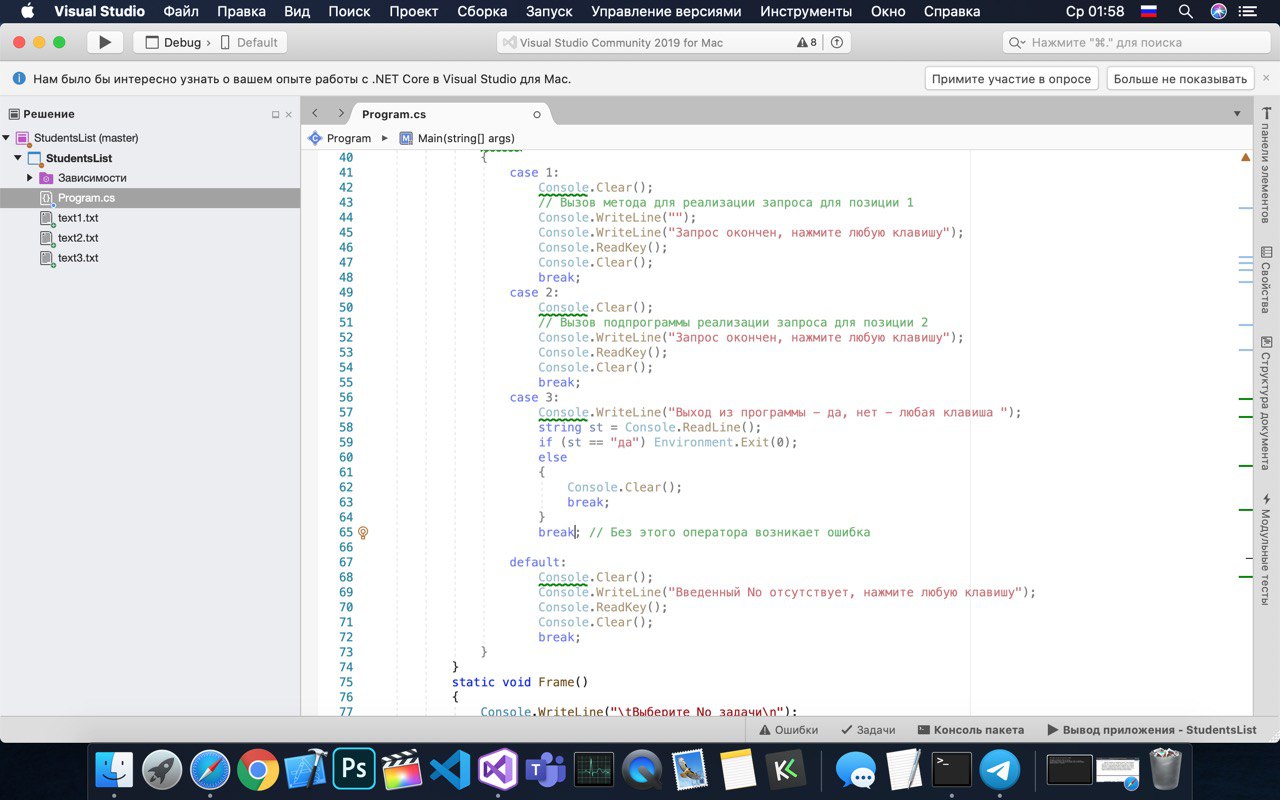Screen dimensions: 1280x800
Task: Open the Telegram app in the Dock
Action: [x=1000, y=770]
